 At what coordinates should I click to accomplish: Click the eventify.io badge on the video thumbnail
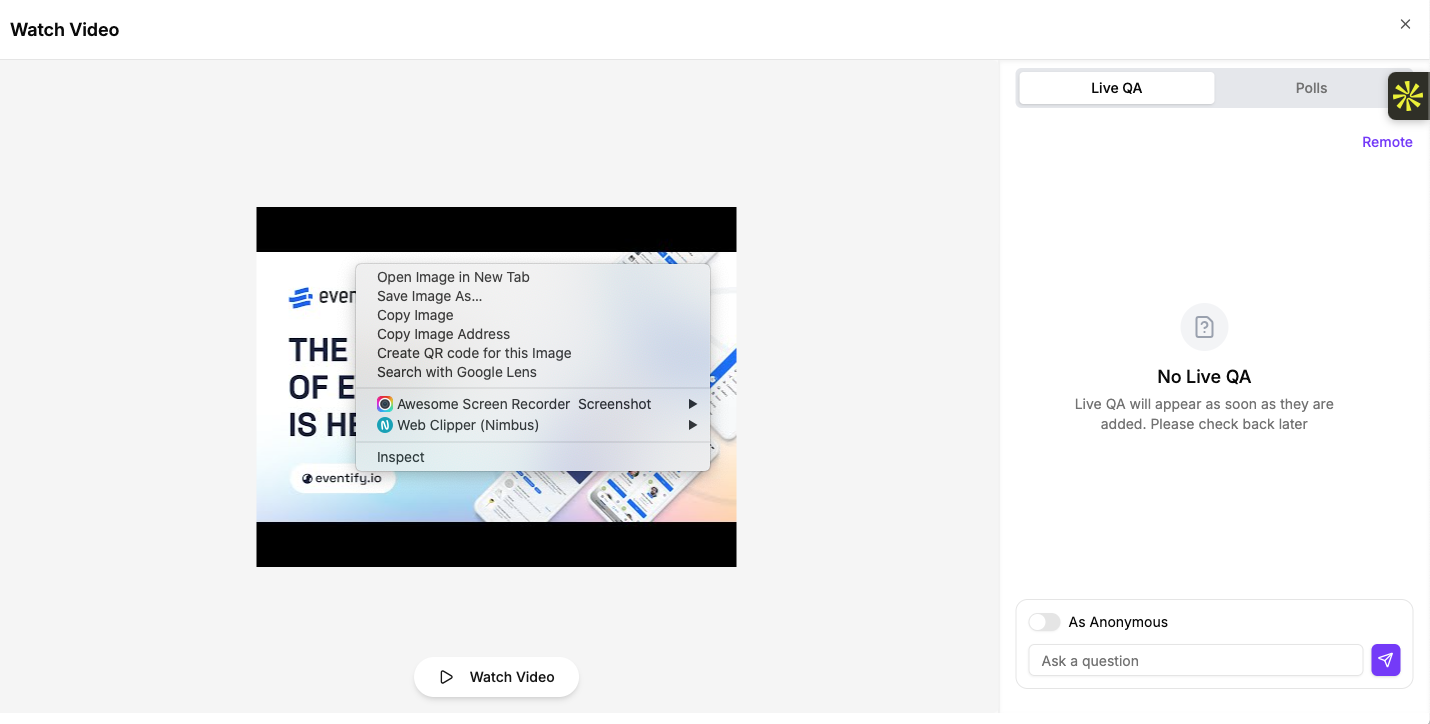(x=342, y=478)
